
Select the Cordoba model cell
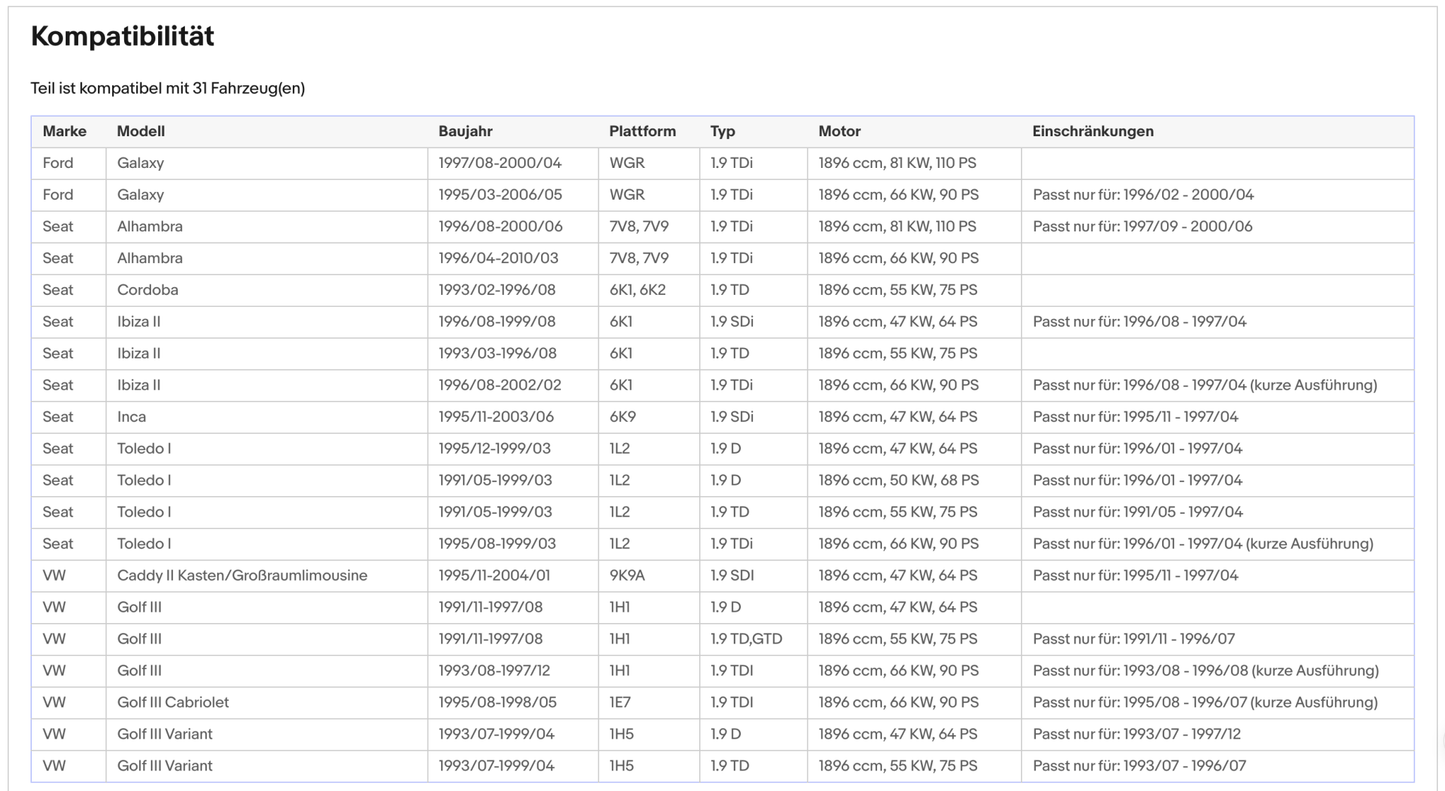[x=147, y=290]
